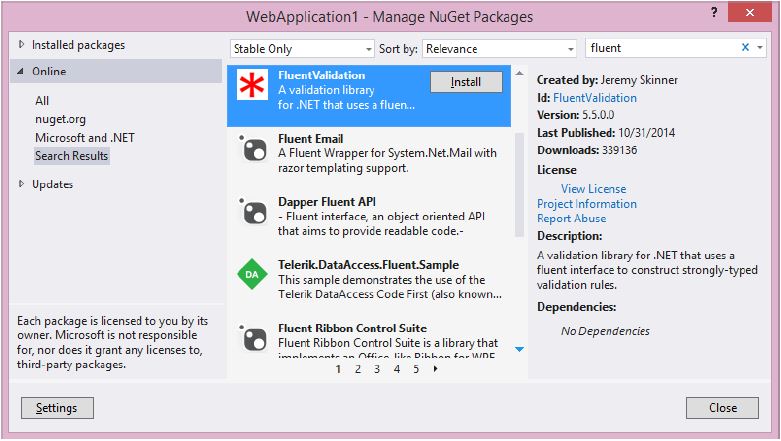Click the Fluent Email package icon
The height and width of the screenshot is (441, 781).
point(253,148)
